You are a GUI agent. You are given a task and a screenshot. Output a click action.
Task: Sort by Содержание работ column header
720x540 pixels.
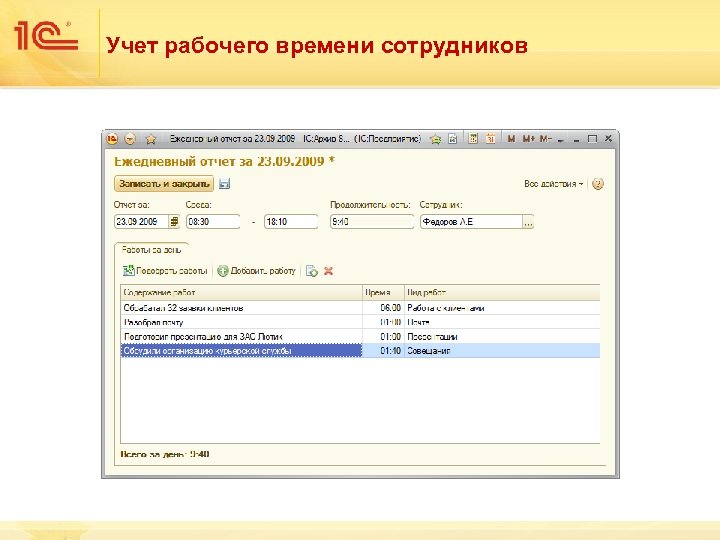click(242, 292)
